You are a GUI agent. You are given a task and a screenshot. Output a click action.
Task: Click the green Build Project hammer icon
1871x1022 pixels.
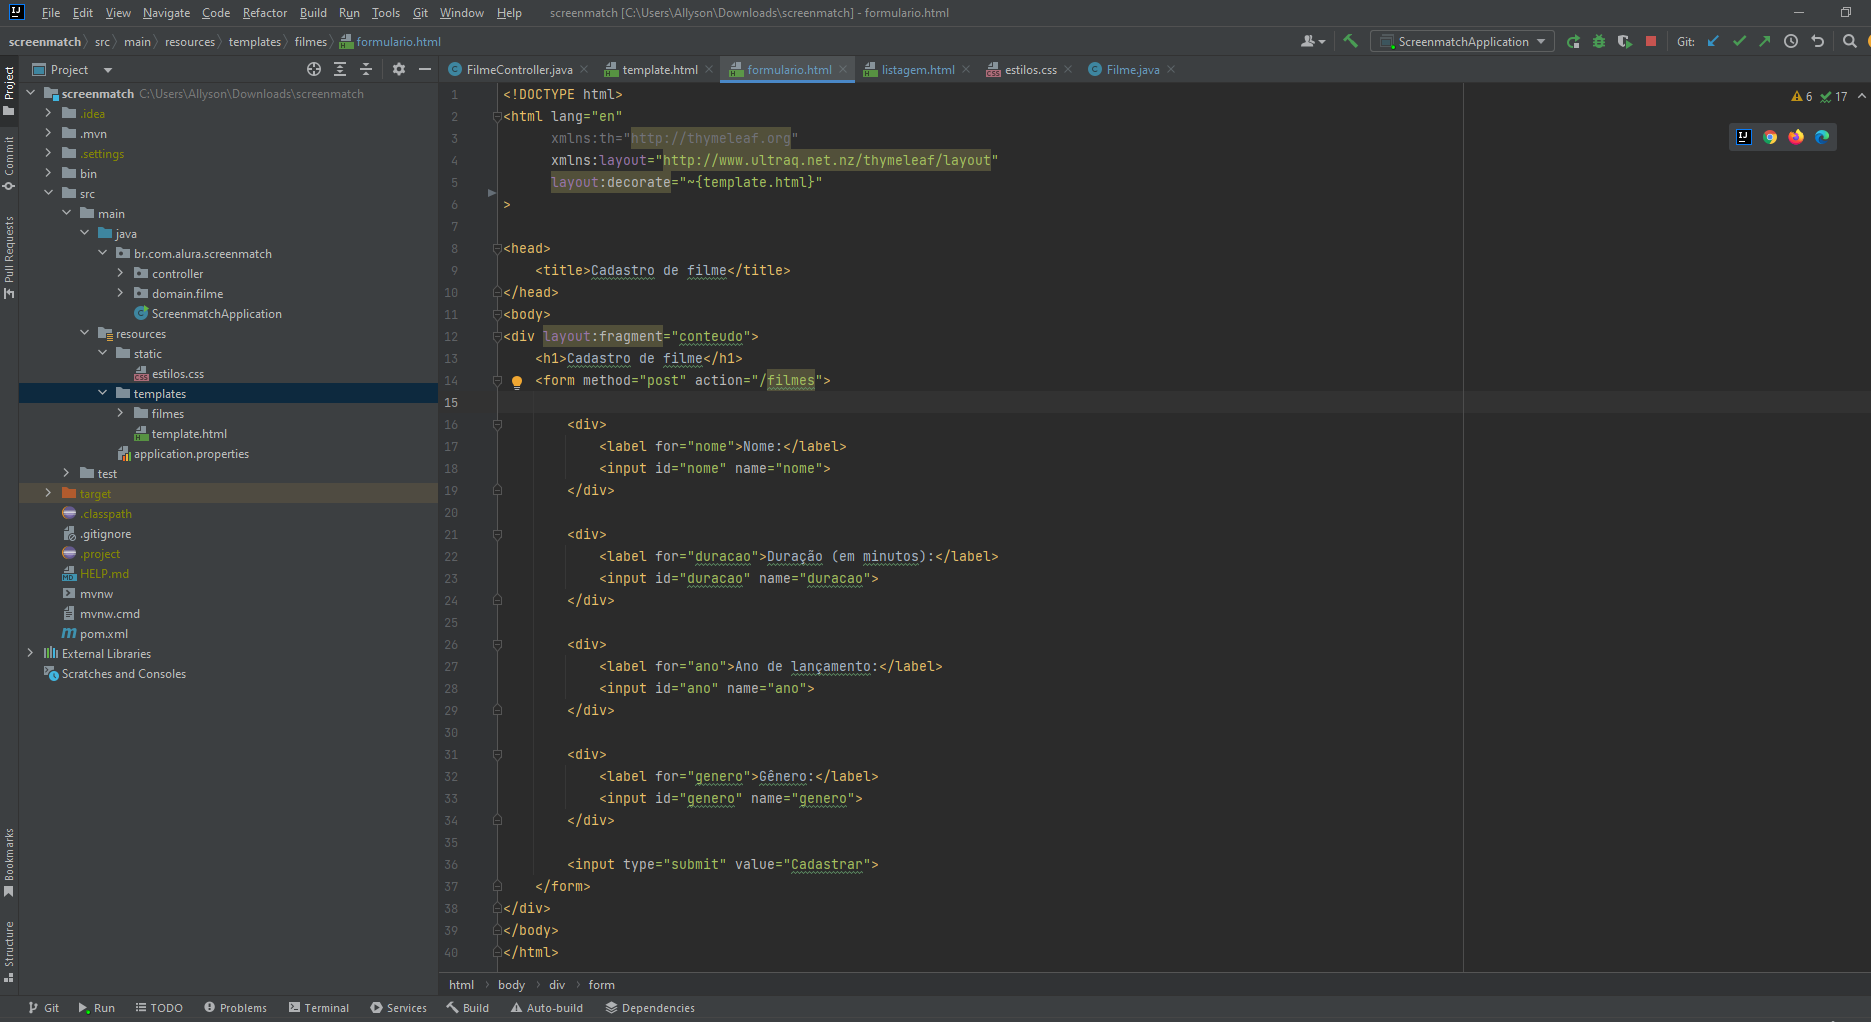(1350, 41)
